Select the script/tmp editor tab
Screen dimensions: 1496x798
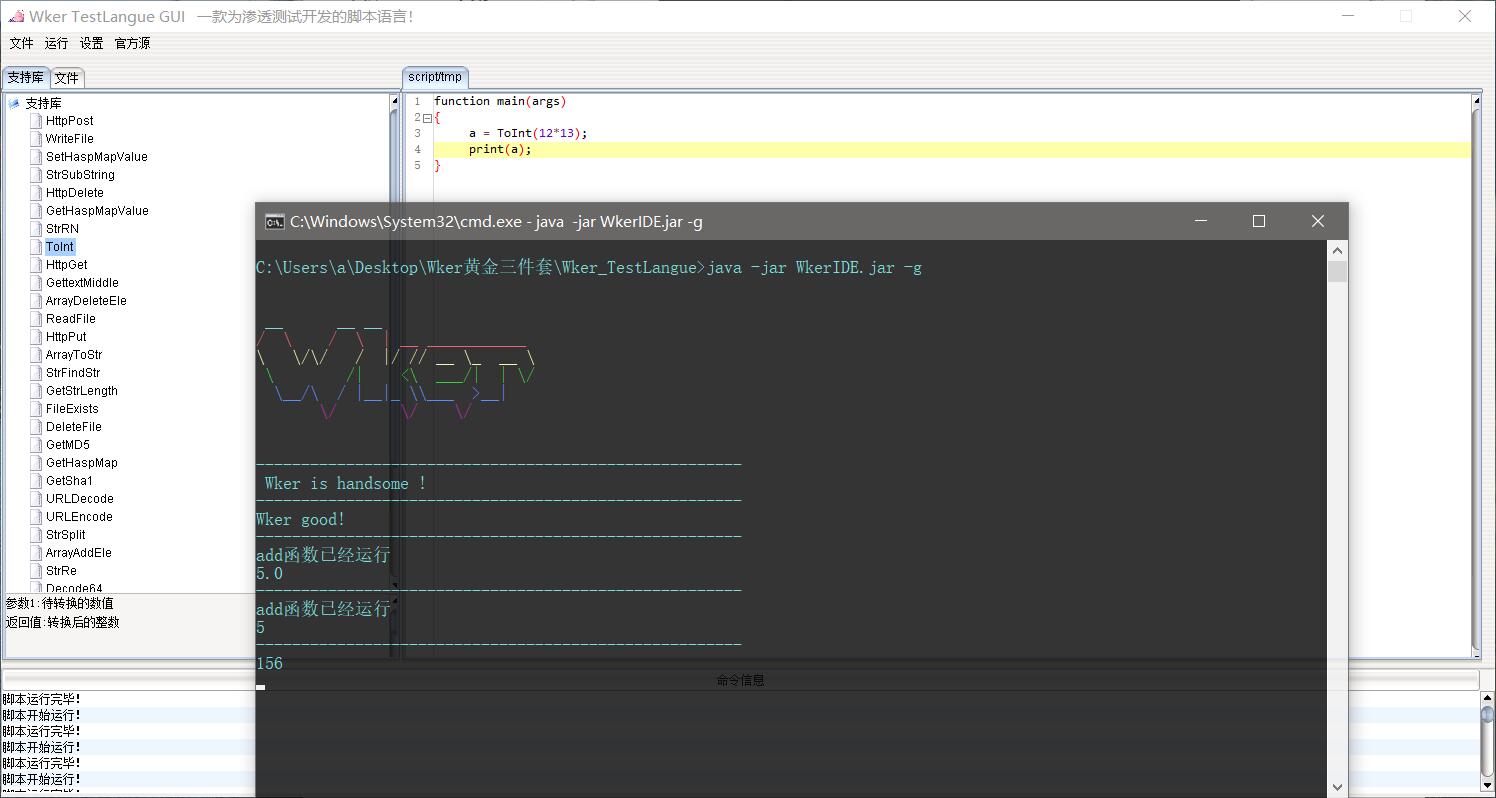[435, 77]
